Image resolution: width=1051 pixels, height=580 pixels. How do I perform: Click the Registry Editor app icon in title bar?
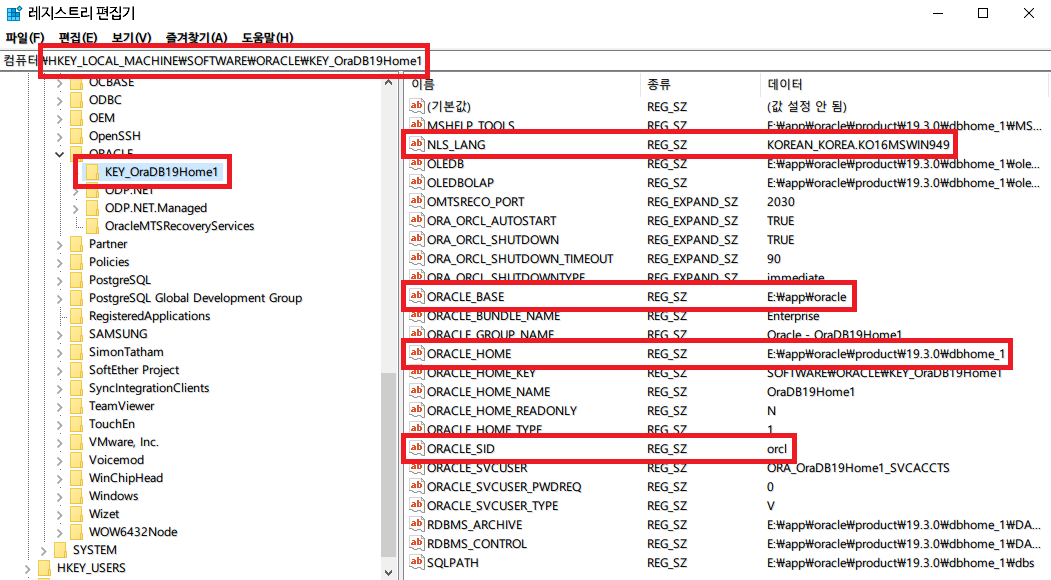tap(13, 13)
